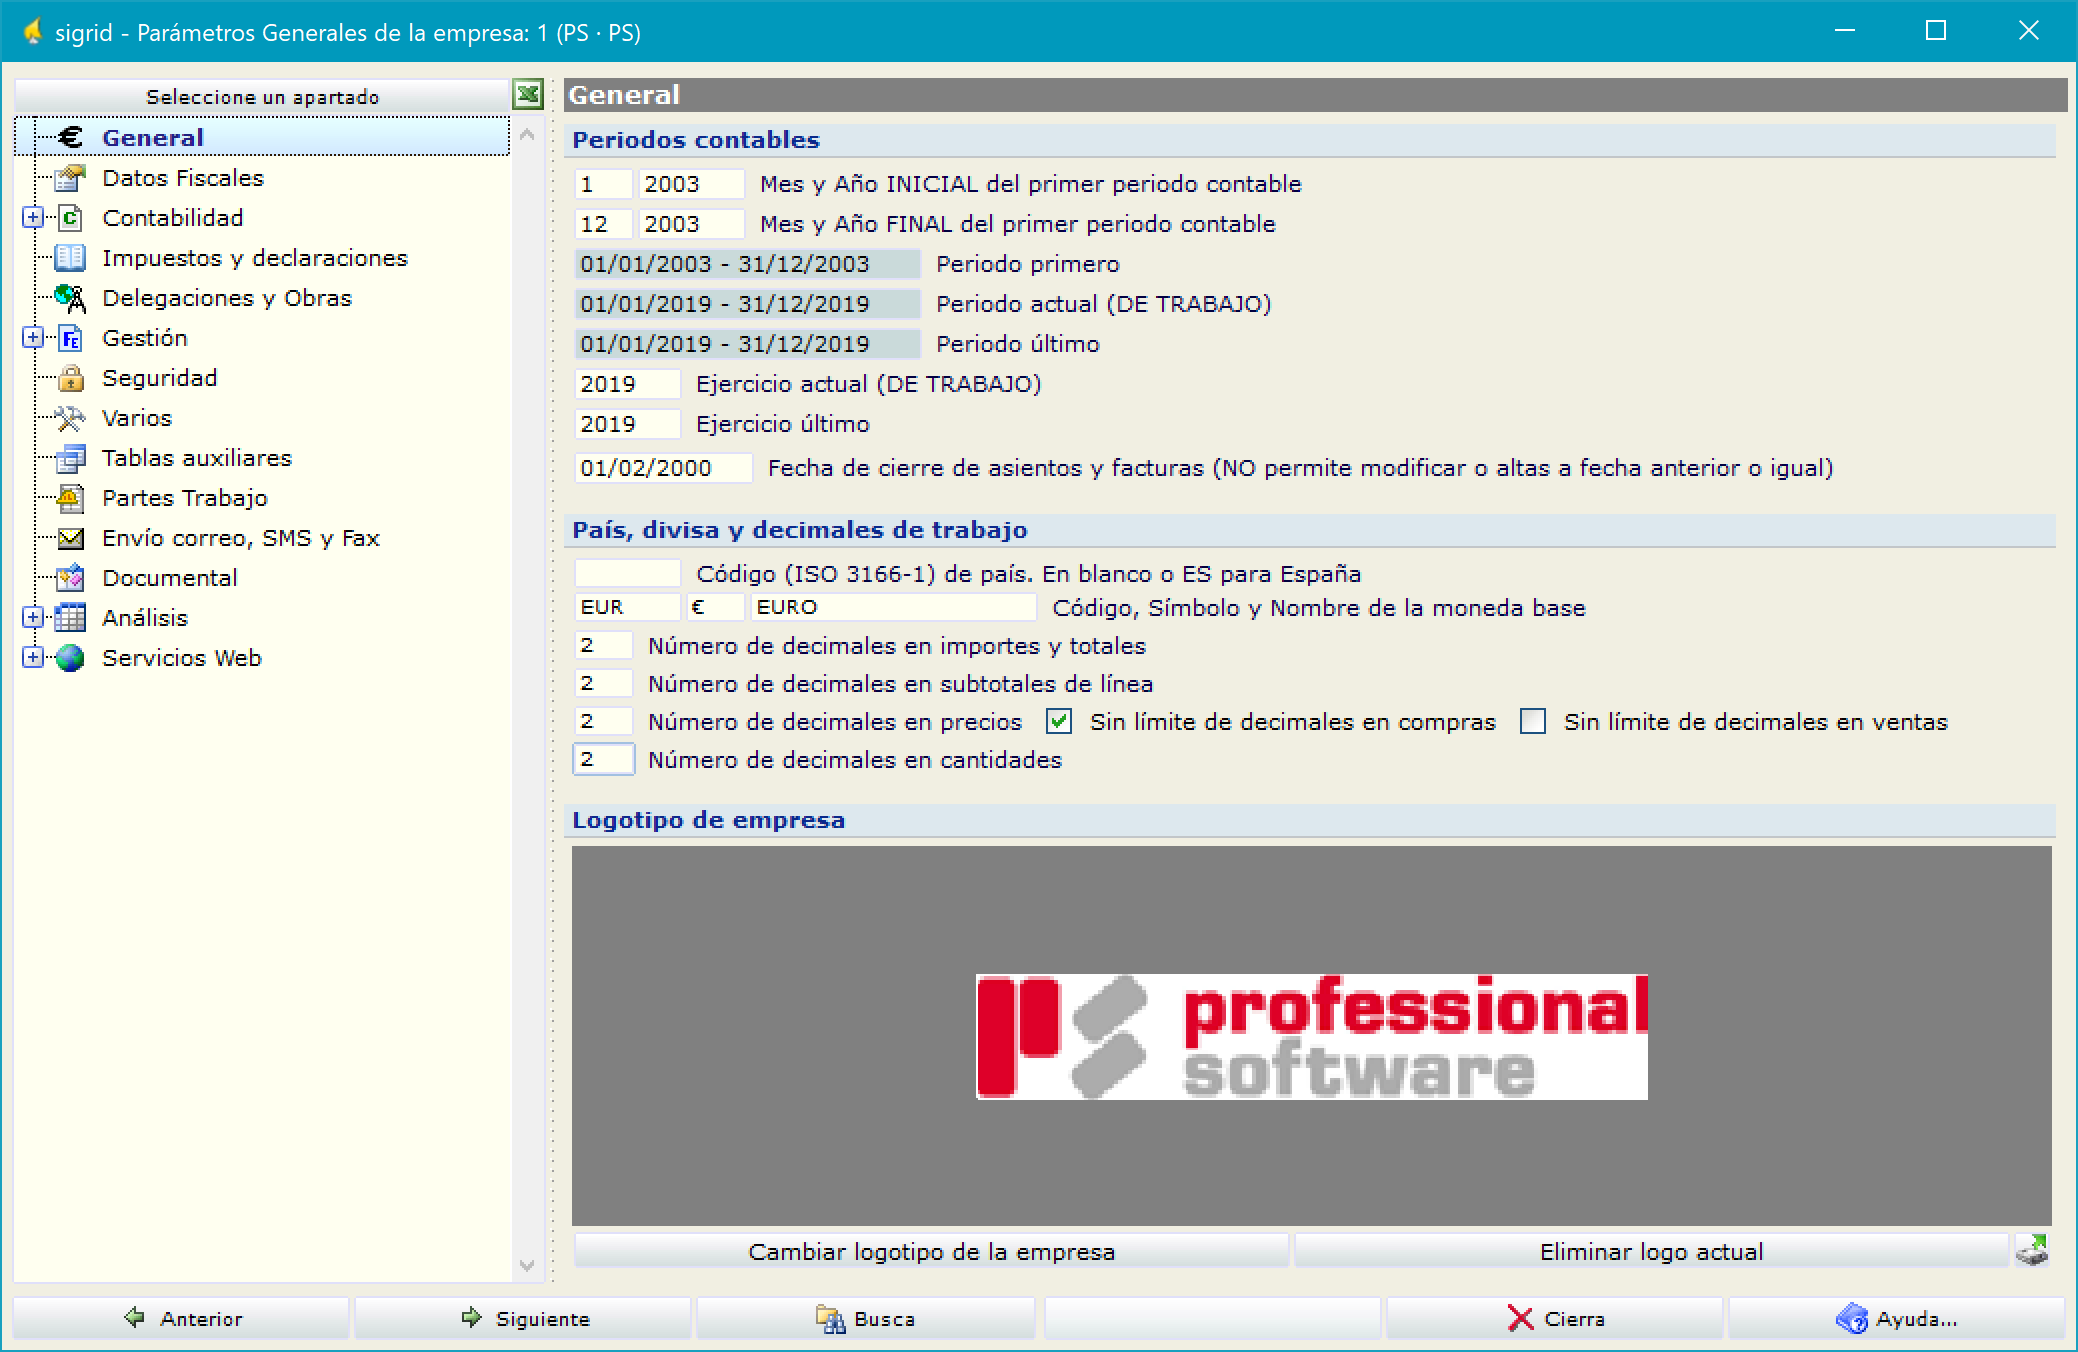Open the Tablas auxiliares section
2078x1352 pixels.
[x=197, y=458]
